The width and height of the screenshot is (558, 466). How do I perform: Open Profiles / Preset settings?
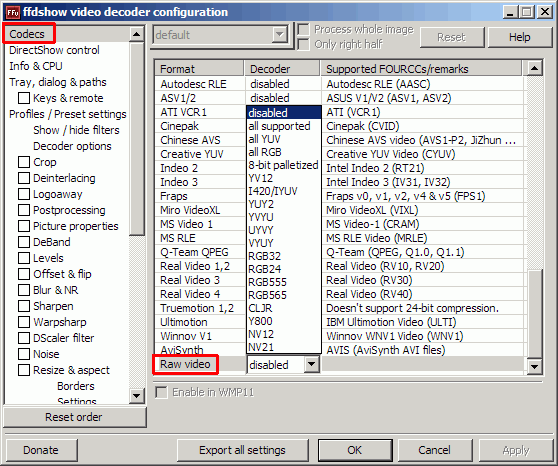coord(68,114)
